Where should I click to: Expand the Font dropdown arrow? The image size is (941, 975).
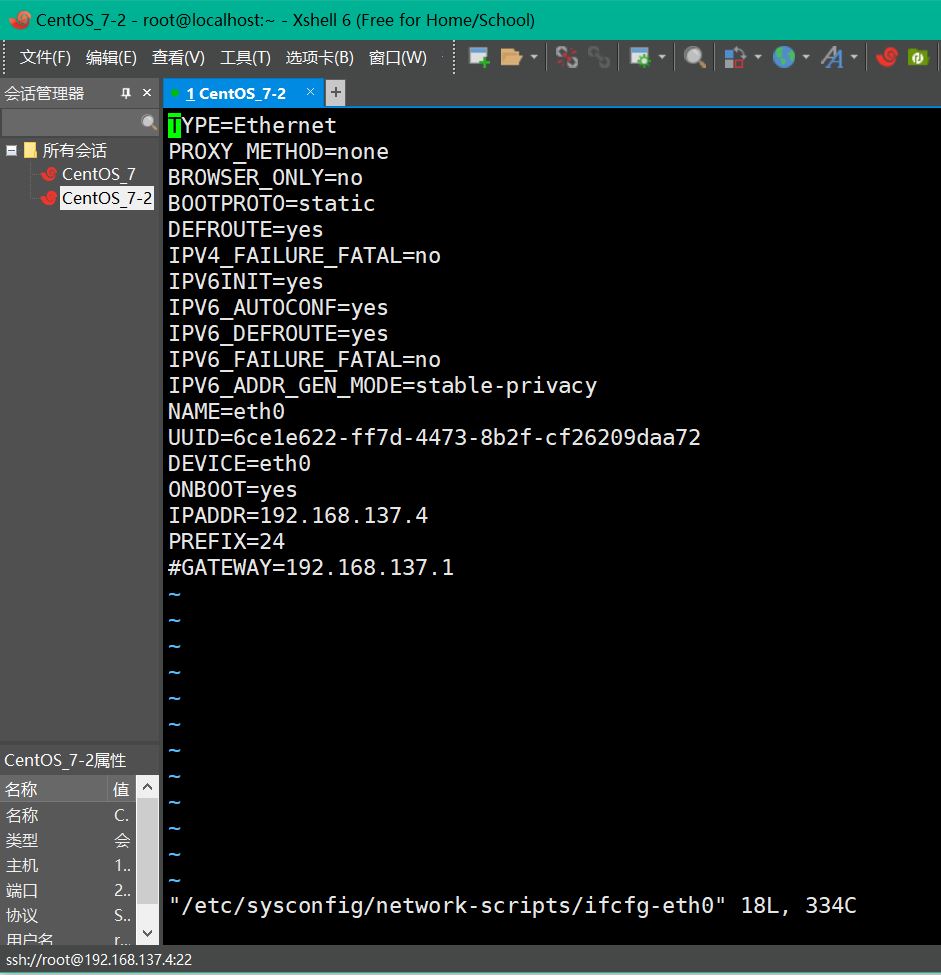854,57
